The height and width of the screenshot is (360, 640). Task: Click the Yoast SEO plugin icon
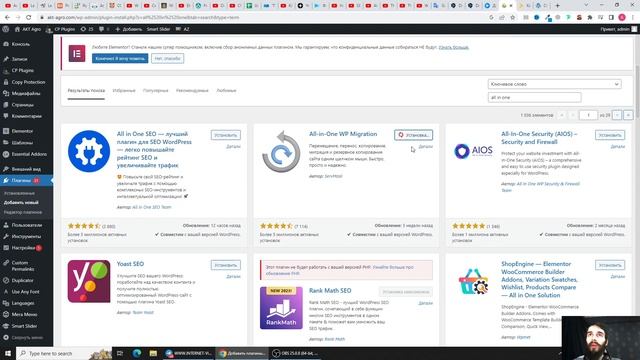click(89, 282)
